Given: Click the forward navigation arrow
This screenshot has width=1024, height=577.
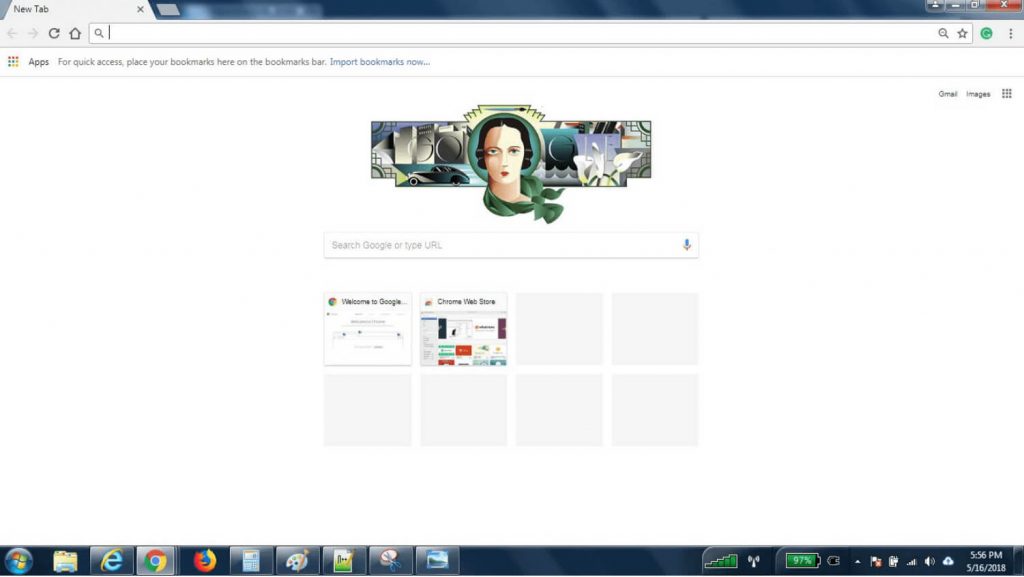Looking at the screenshot, I should click(x=33, y=33).
